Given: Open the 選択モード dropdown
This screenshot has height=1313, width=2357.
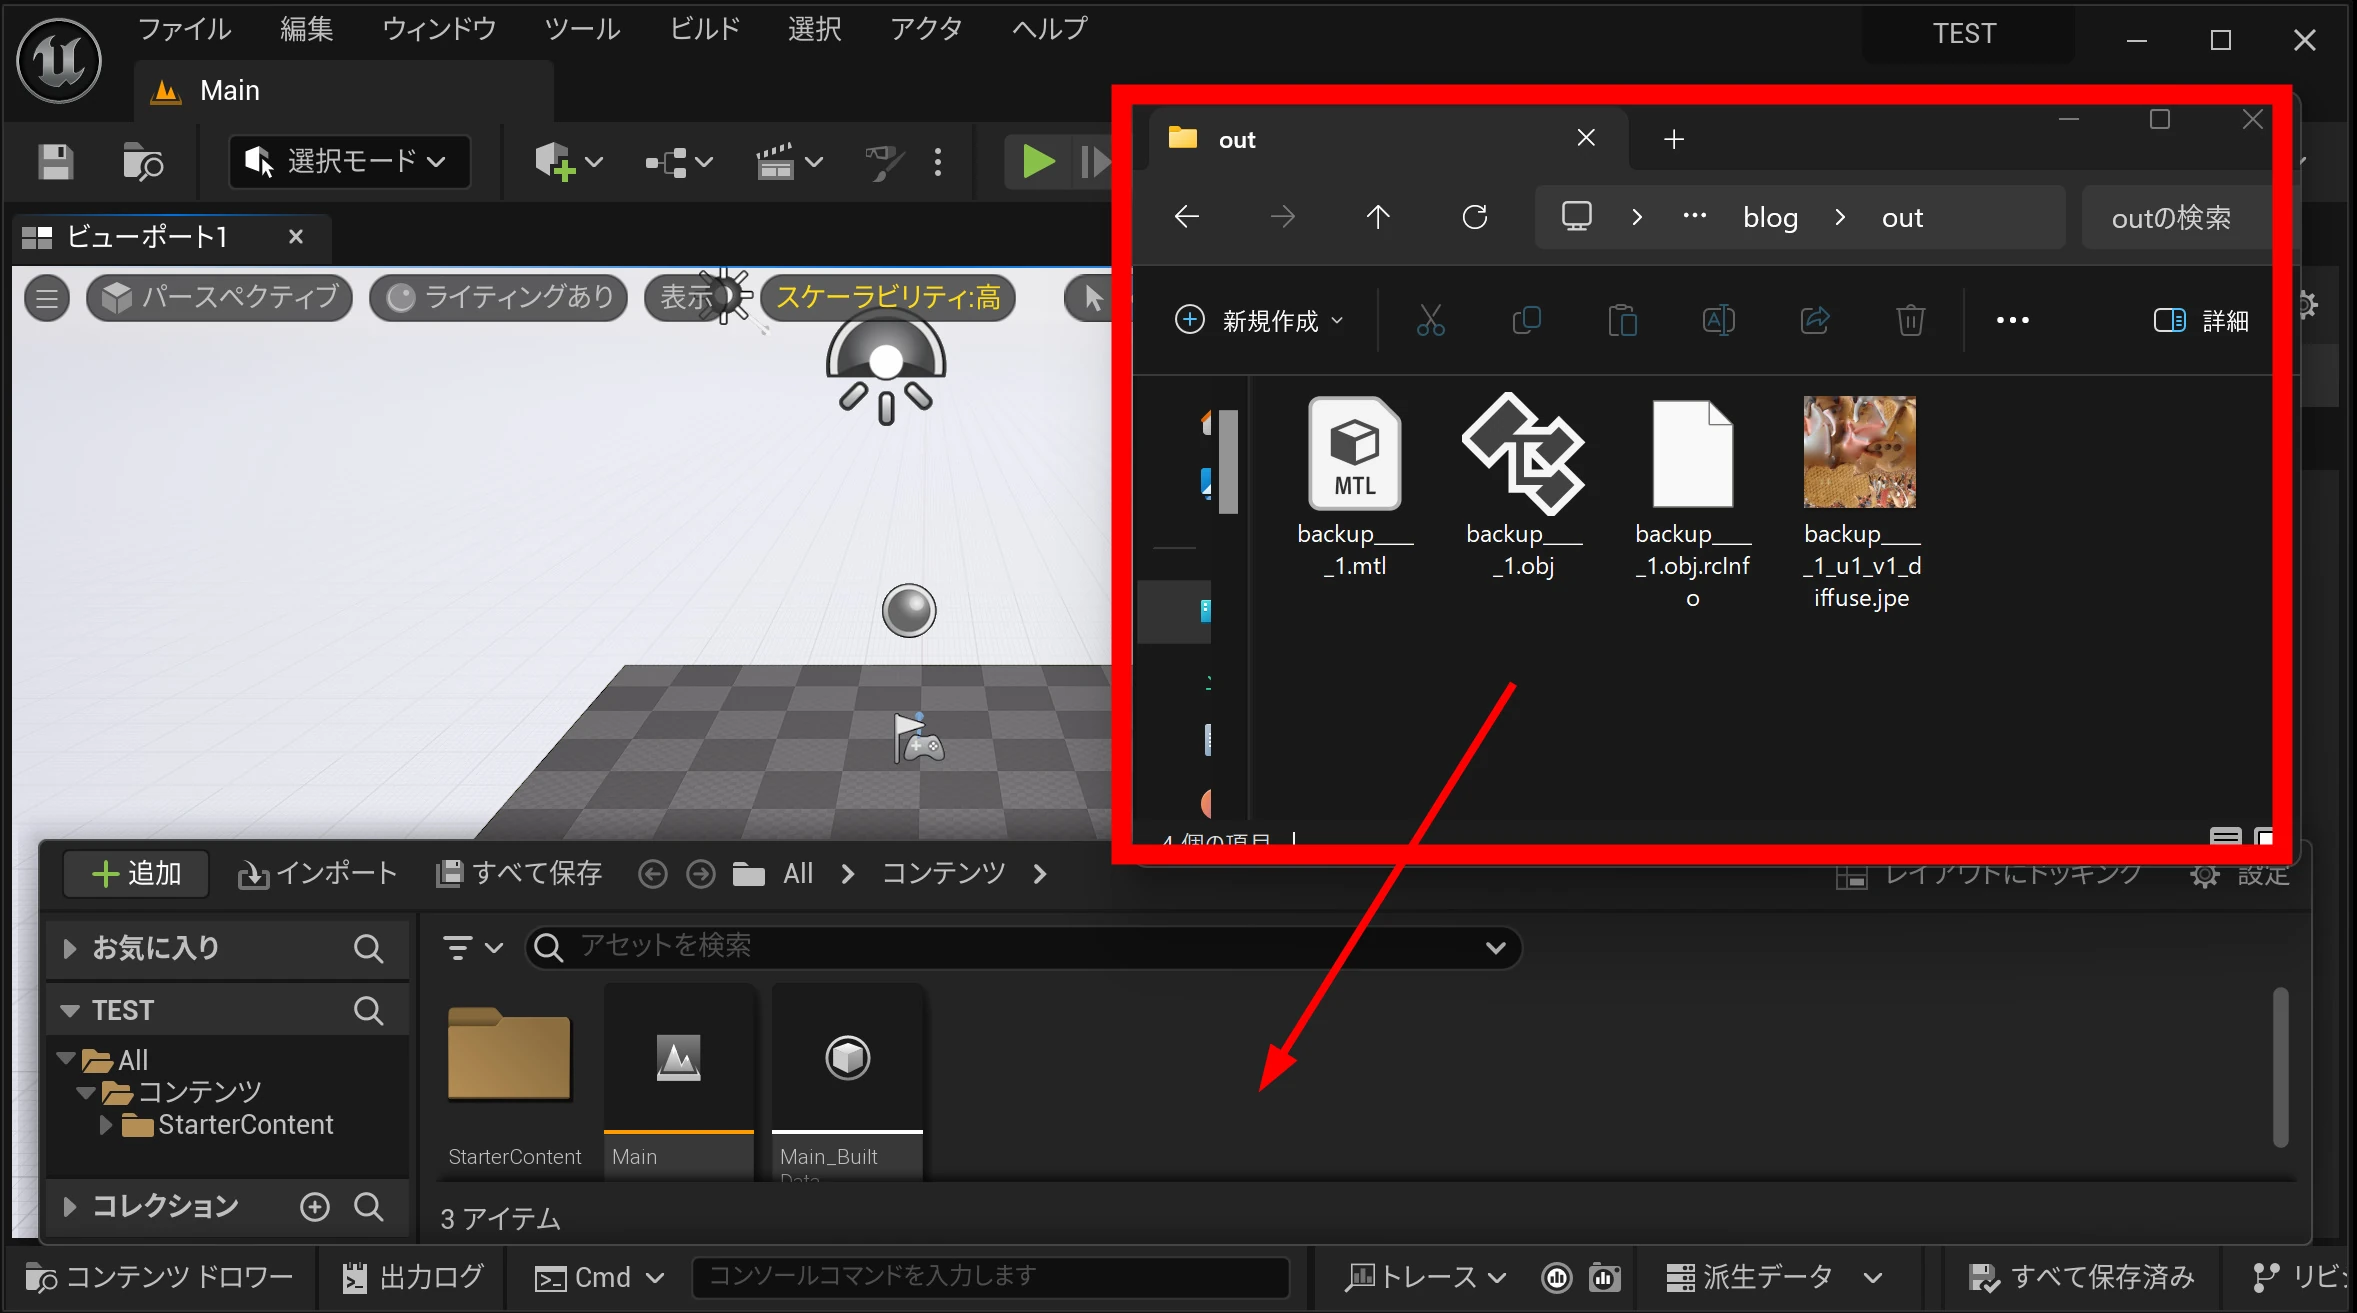Looking at the screenshot, I should 349,161.
